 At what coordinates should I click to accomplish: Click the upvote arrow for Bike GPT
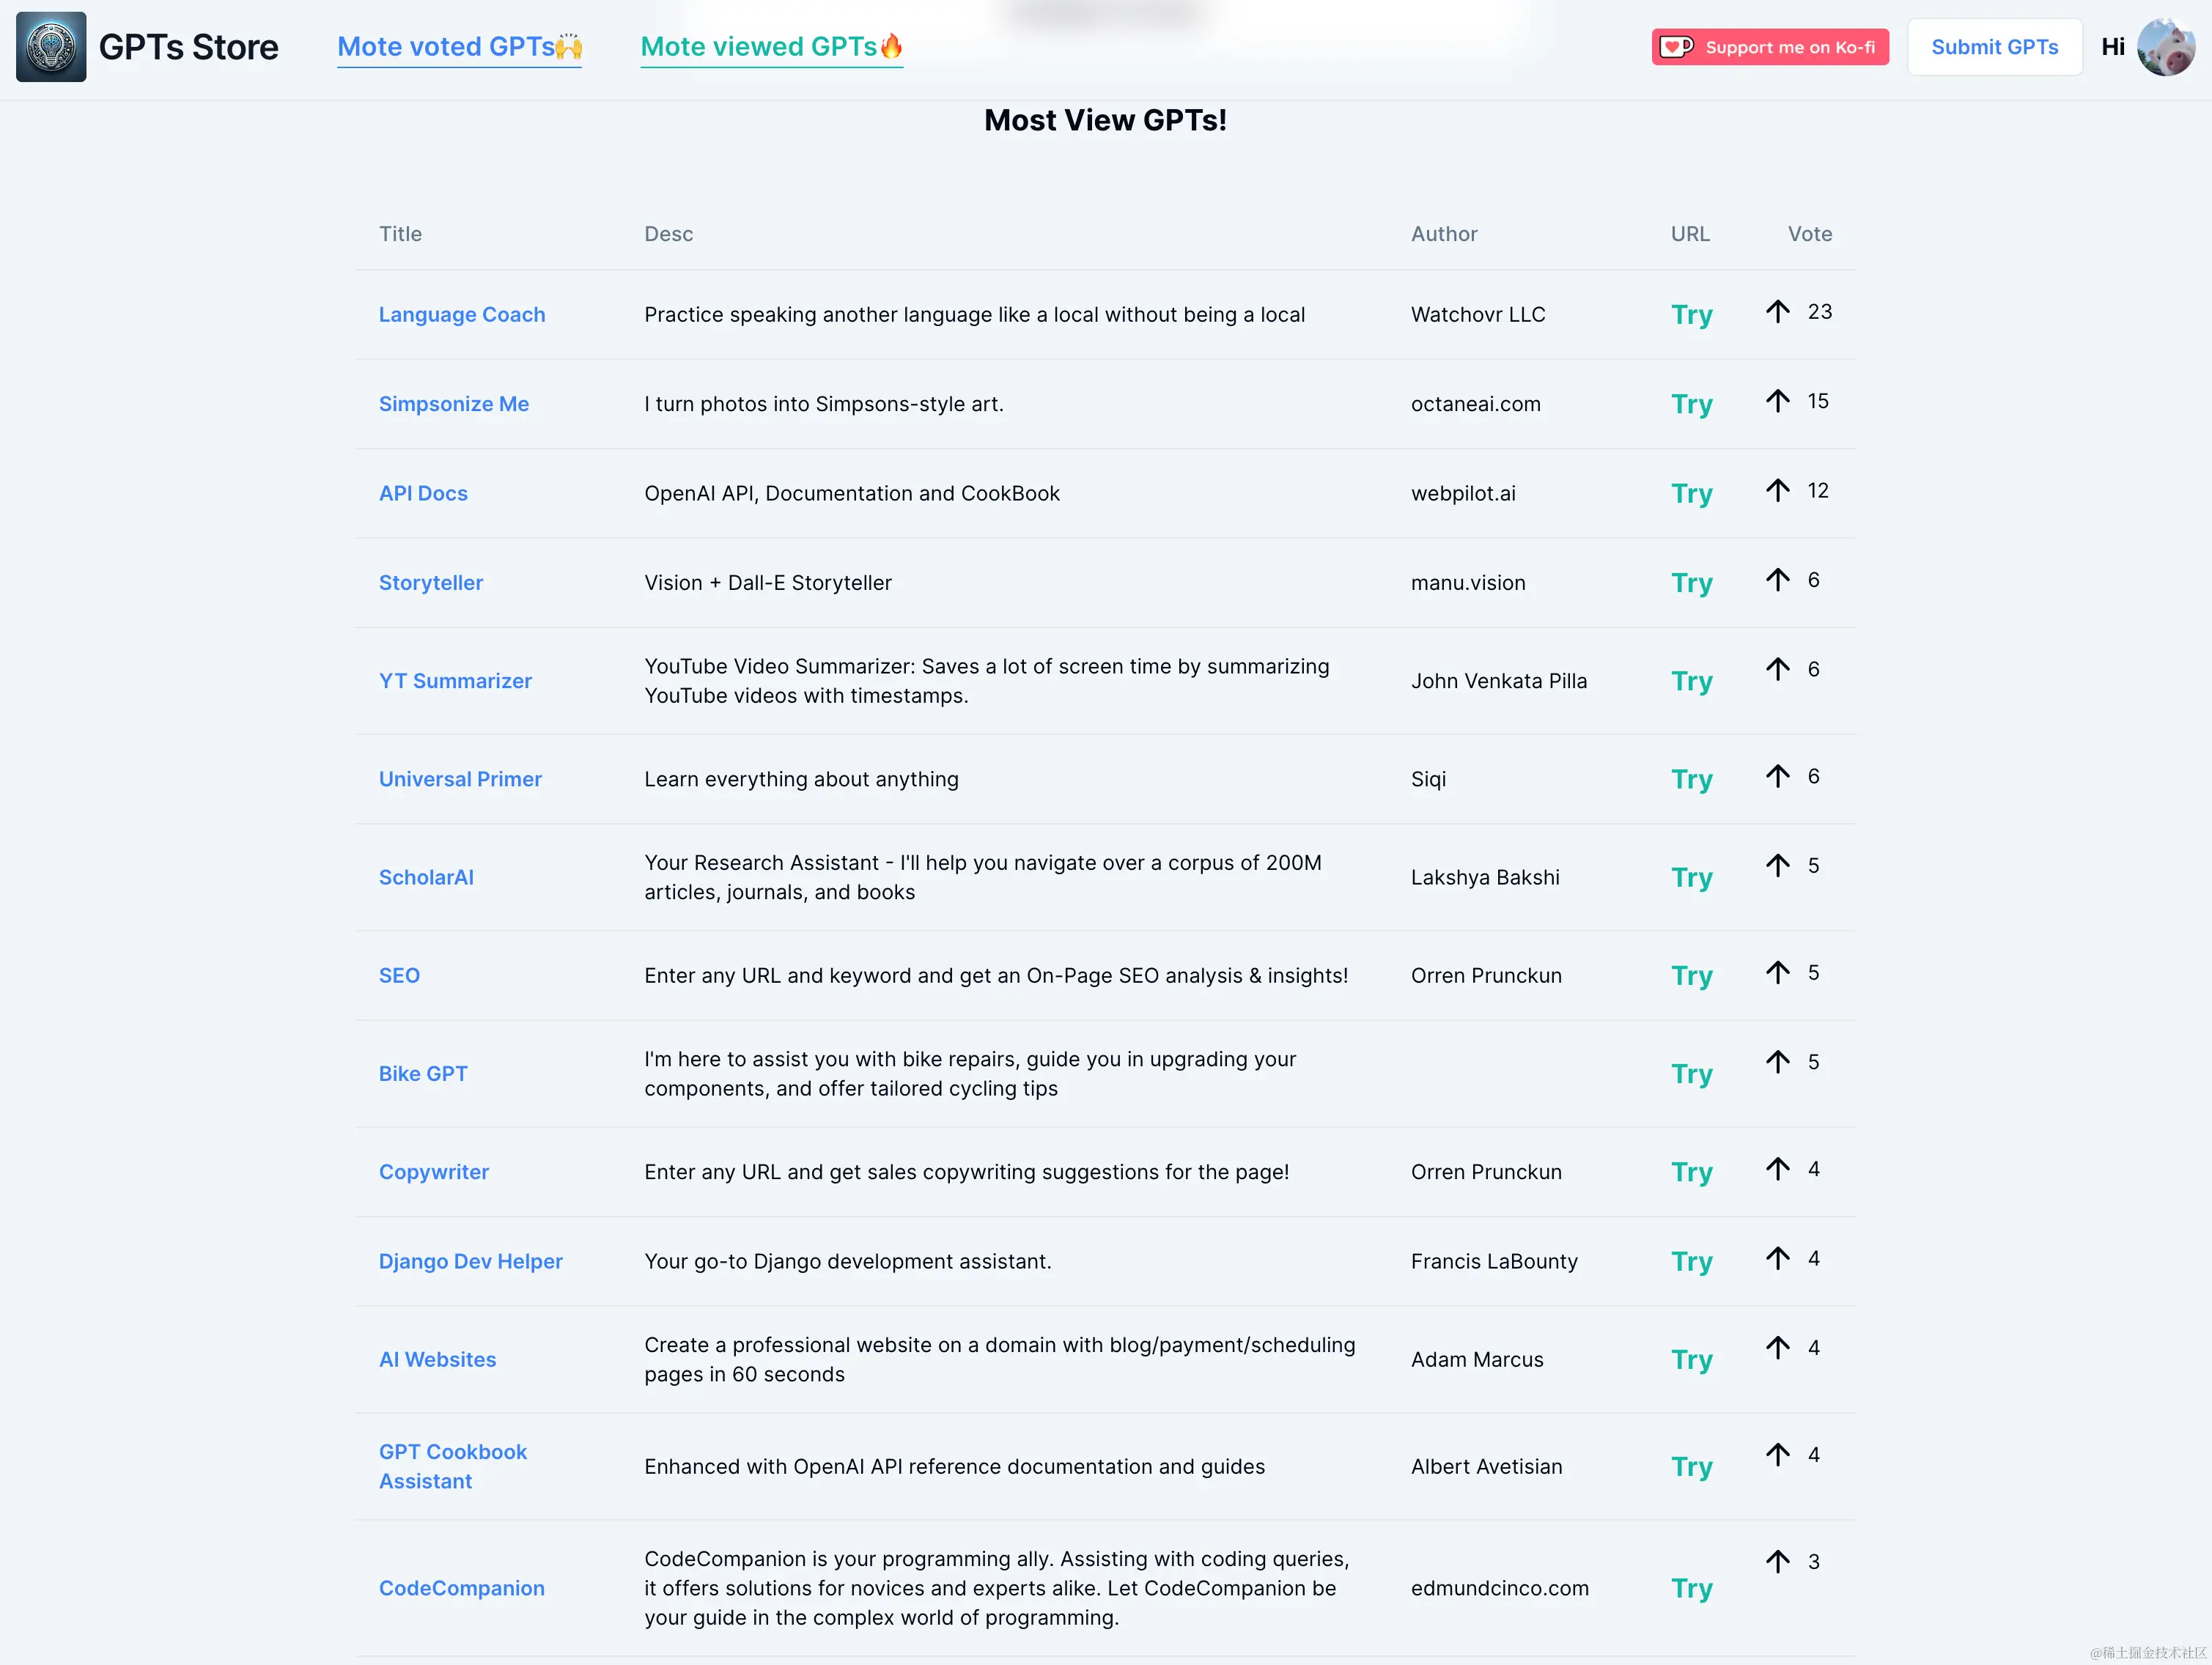[x=1777, y=1062]
